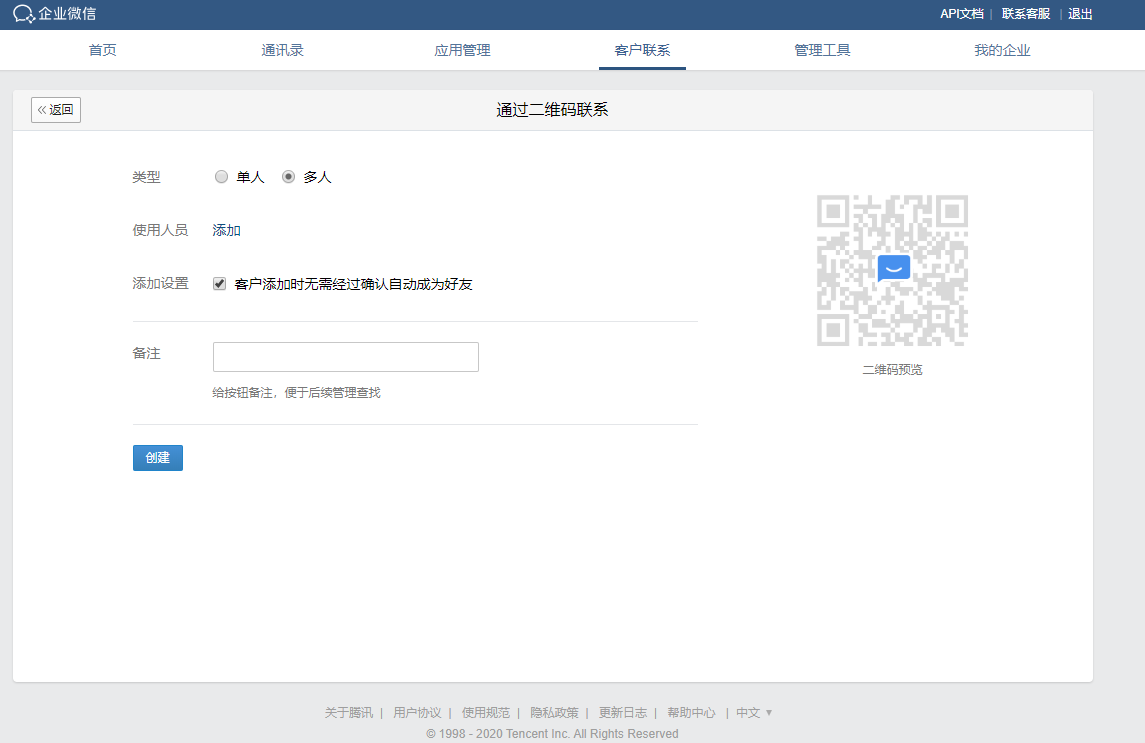Click the 使用人员 field label
The image size is (1145, 743).
point(160,230)
